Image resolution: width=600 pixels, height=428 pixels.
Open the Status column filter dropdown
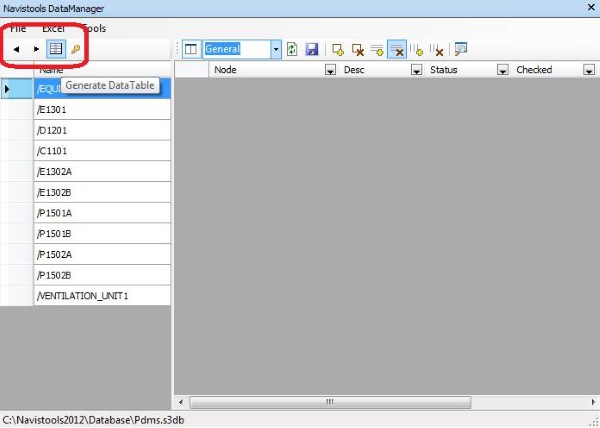point(503,71)
